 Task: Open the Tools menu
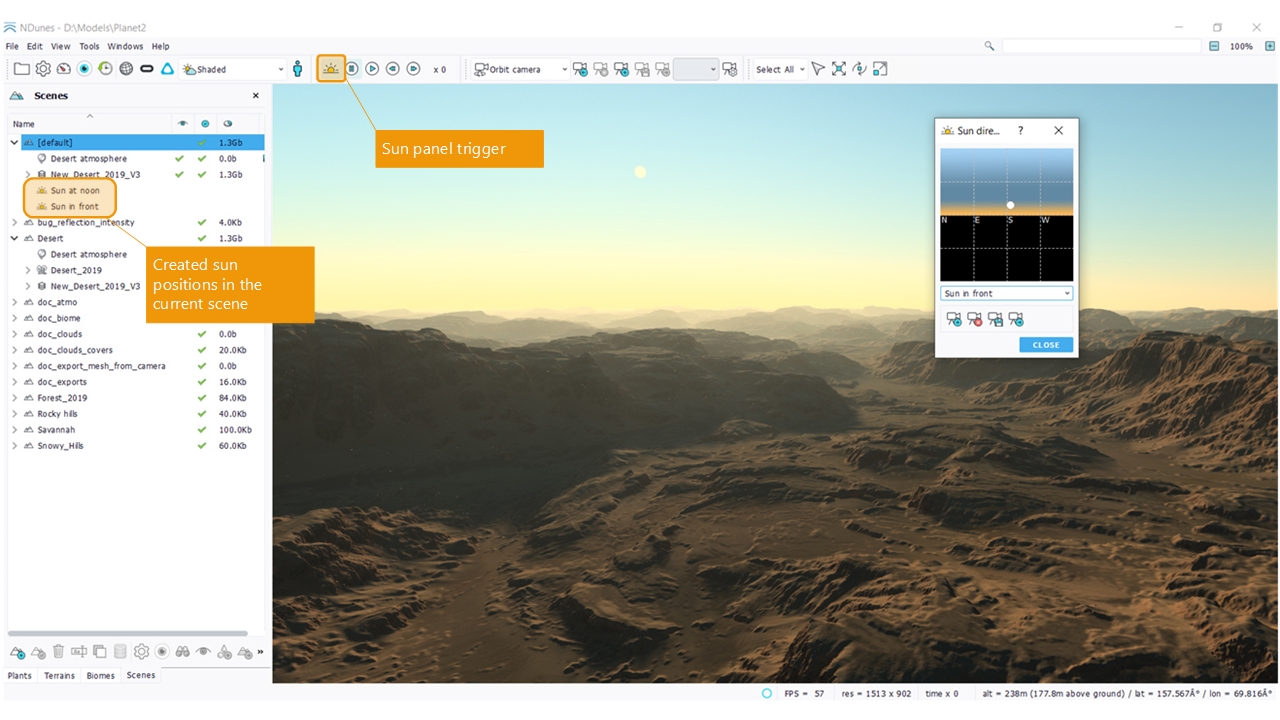point(89,46)
